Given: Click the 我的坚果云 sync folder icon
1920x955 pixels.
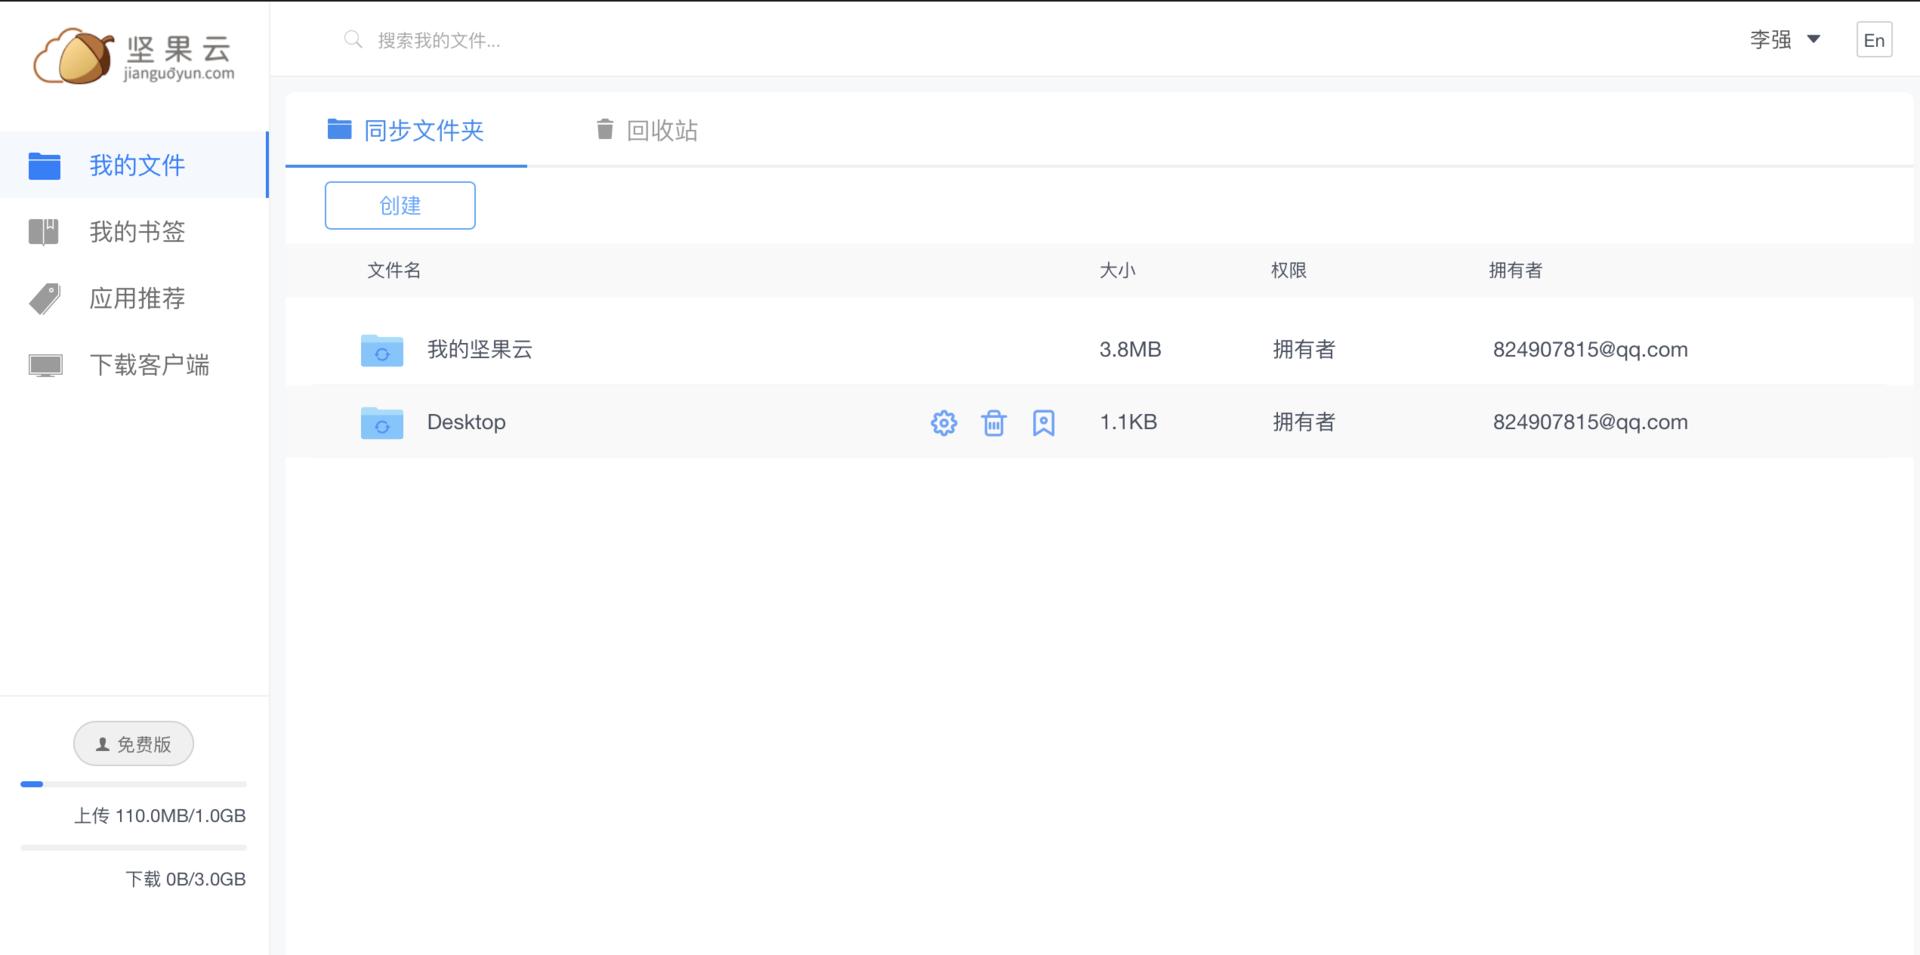Looking at the screenshot, I should (381, 350).
